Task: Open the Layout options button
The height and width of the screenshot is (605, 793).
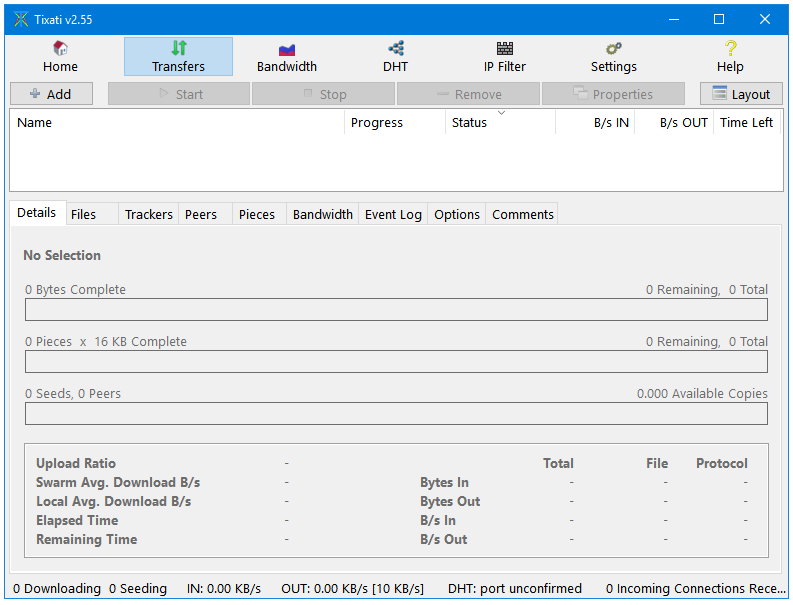Action: pyautogui.click(x=741, y=94)
